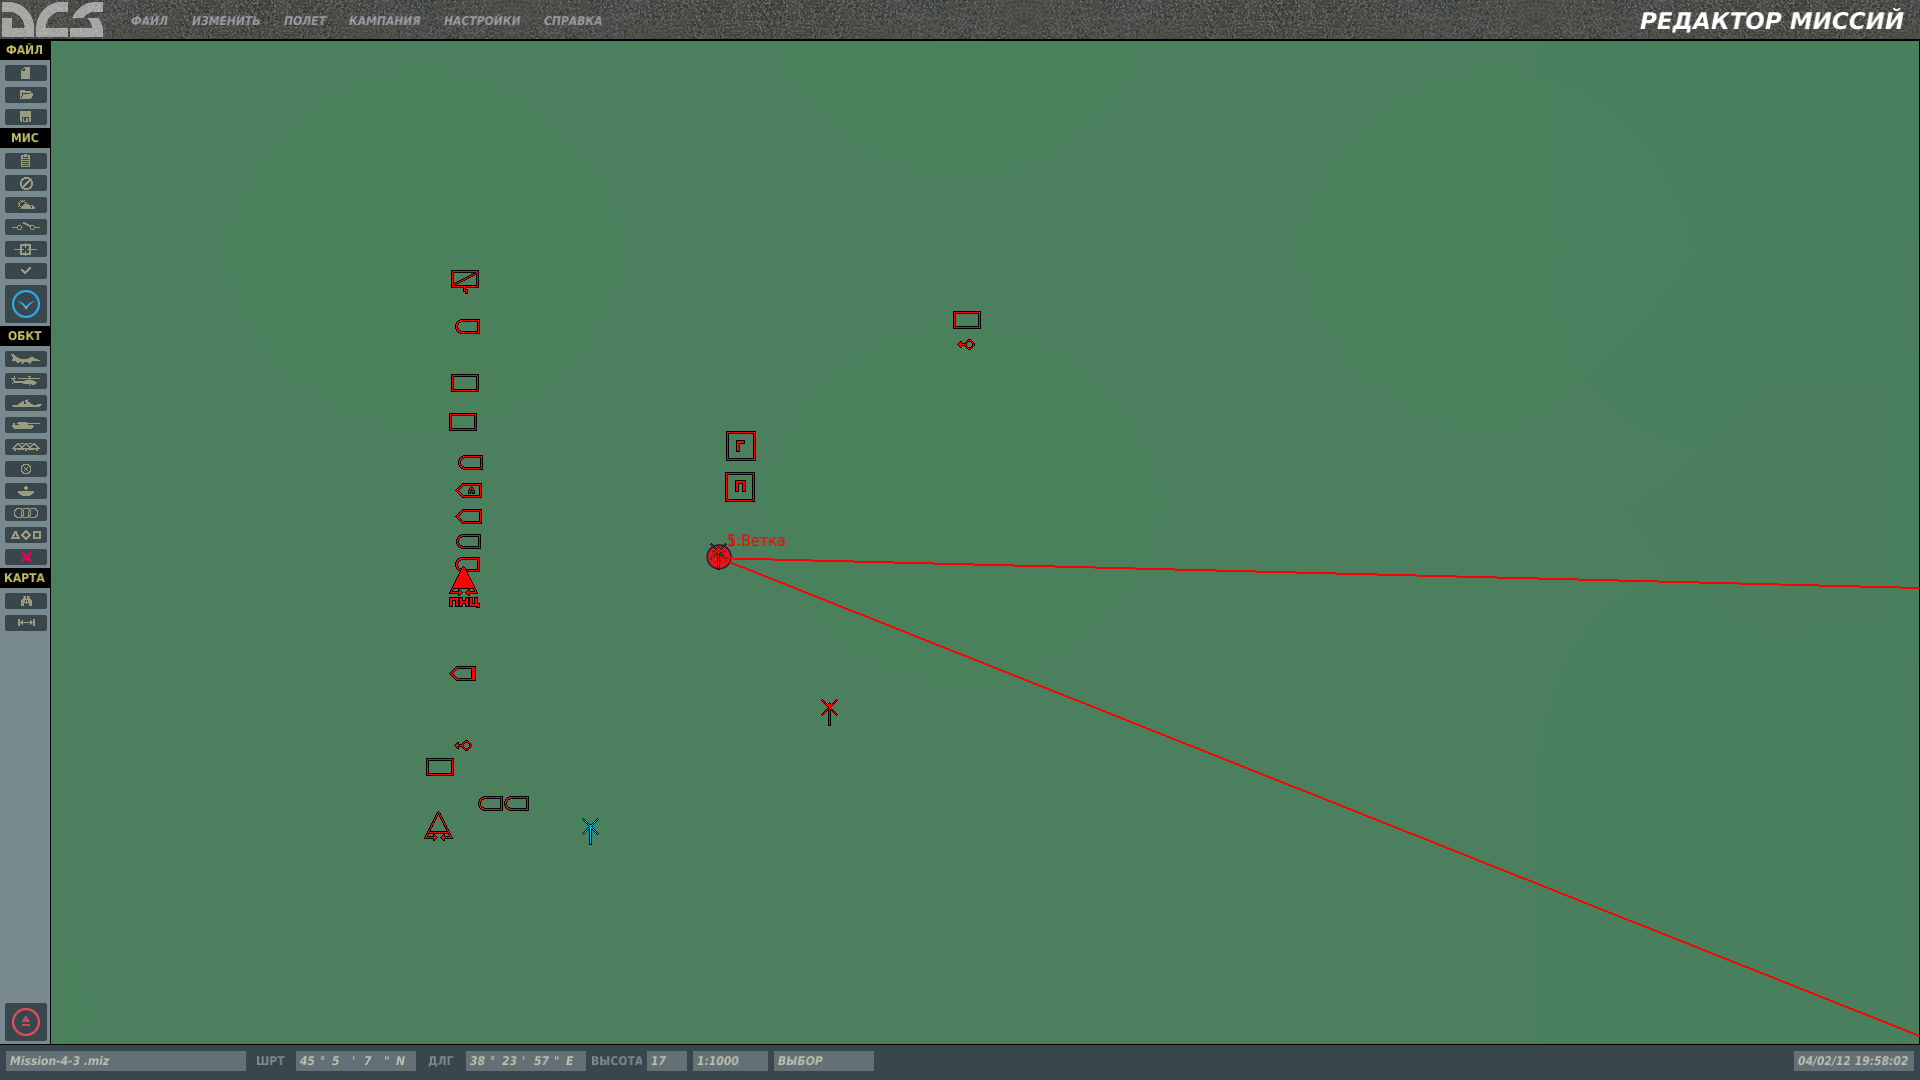This screenshot has height=1080, width=1920.
Task: Select the 5:Ветка aircraft group marker
Action: click(719, 557)
